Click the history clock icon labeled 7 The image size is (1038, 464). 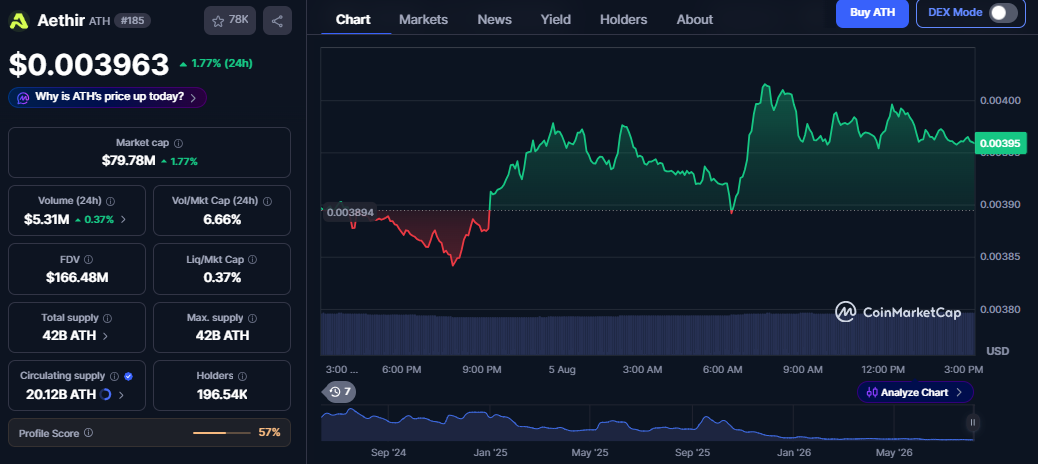point(340,392)
